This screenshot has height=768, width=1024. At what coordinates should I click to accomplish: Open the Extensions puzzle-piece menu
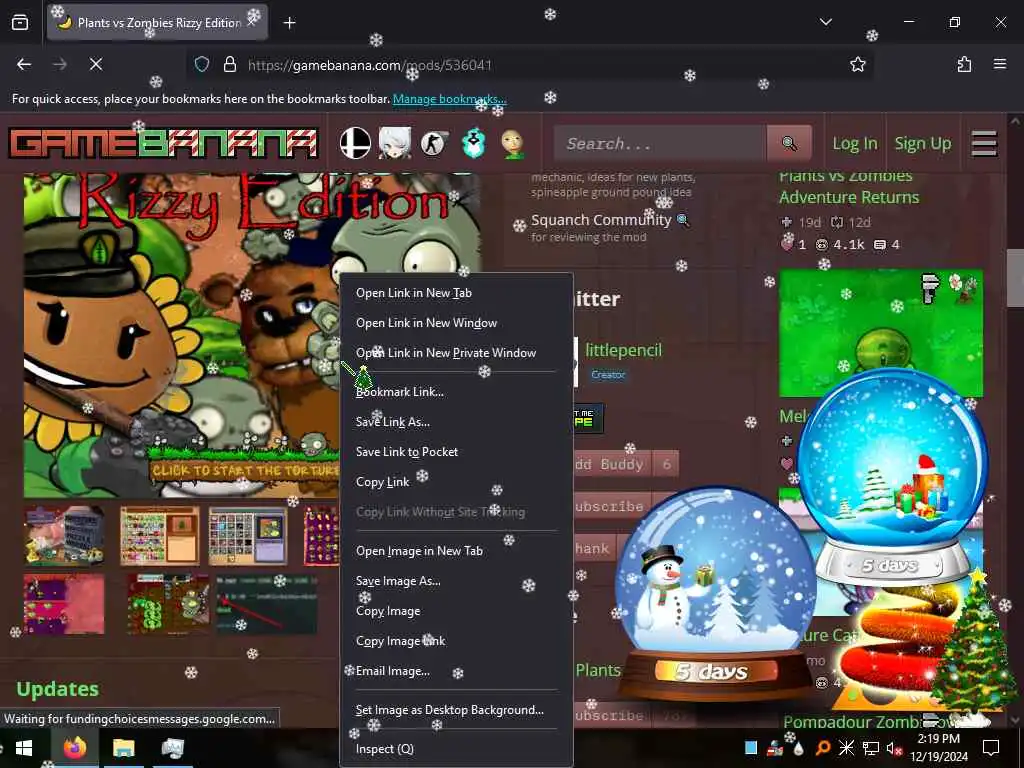[x=964, y=64]
